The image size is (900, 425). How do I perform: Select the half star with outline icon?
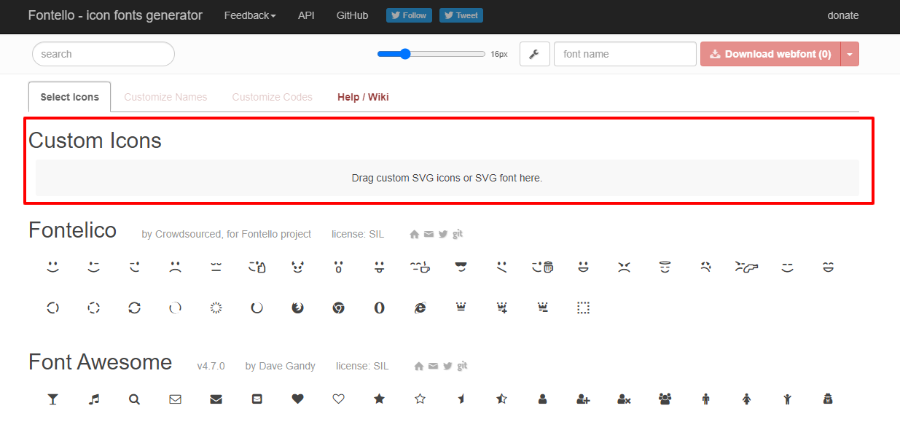[502, 399]
